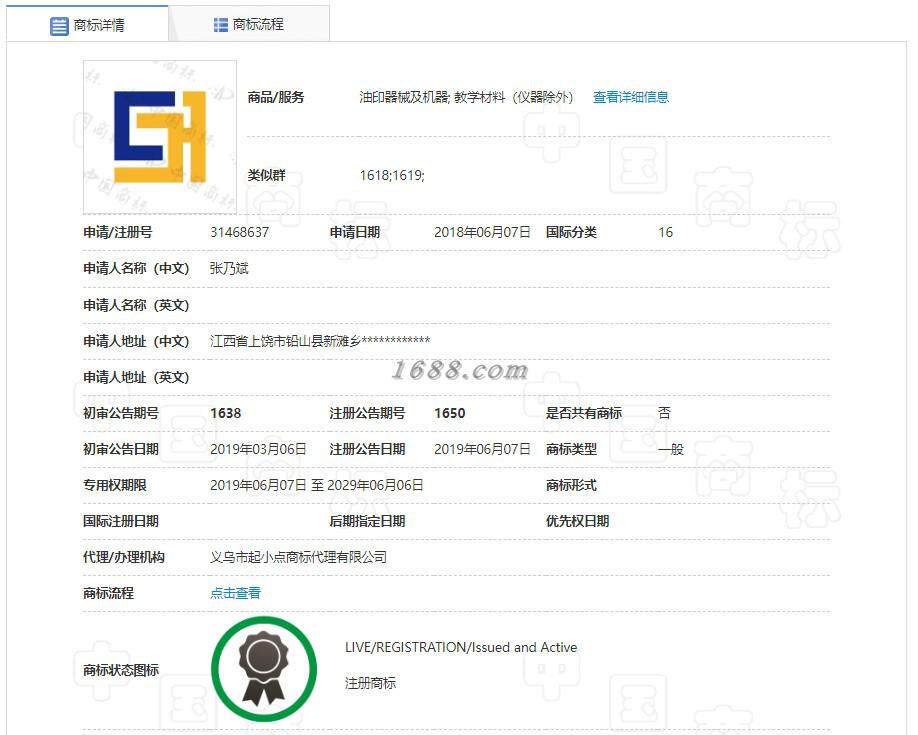Select registration announcement issue 1650
The width and height of the screenshot is (918, 735).
(450, 413)
